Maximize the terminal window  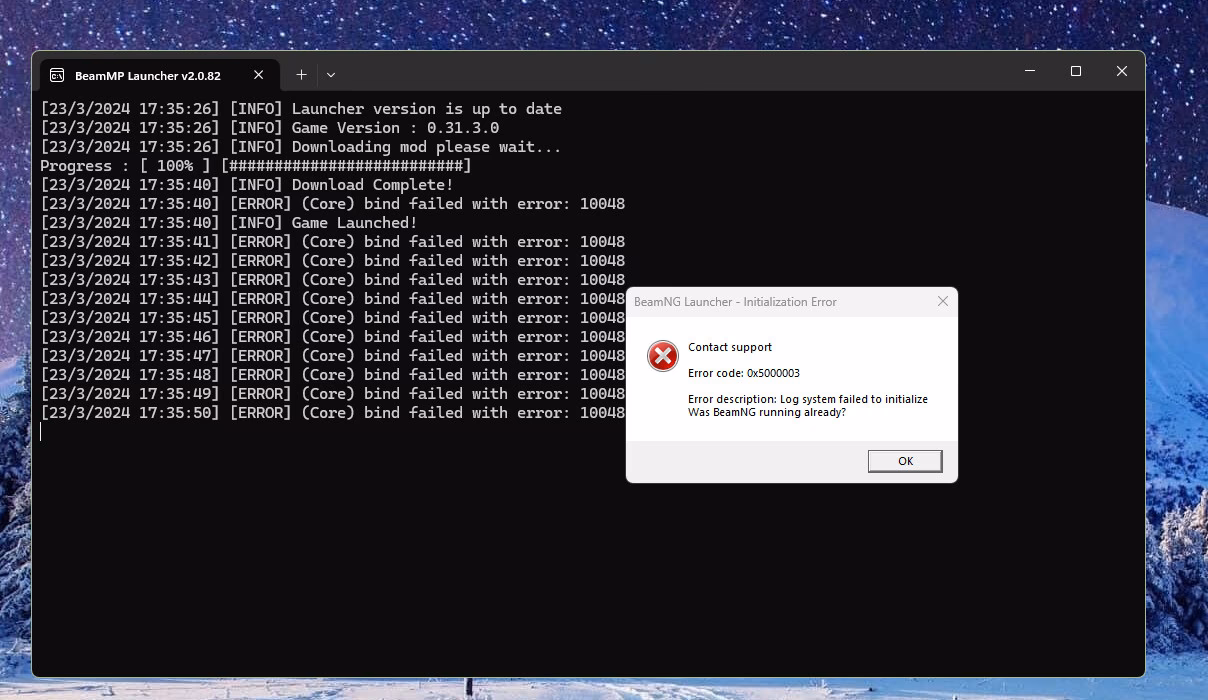pos(1076,71)
